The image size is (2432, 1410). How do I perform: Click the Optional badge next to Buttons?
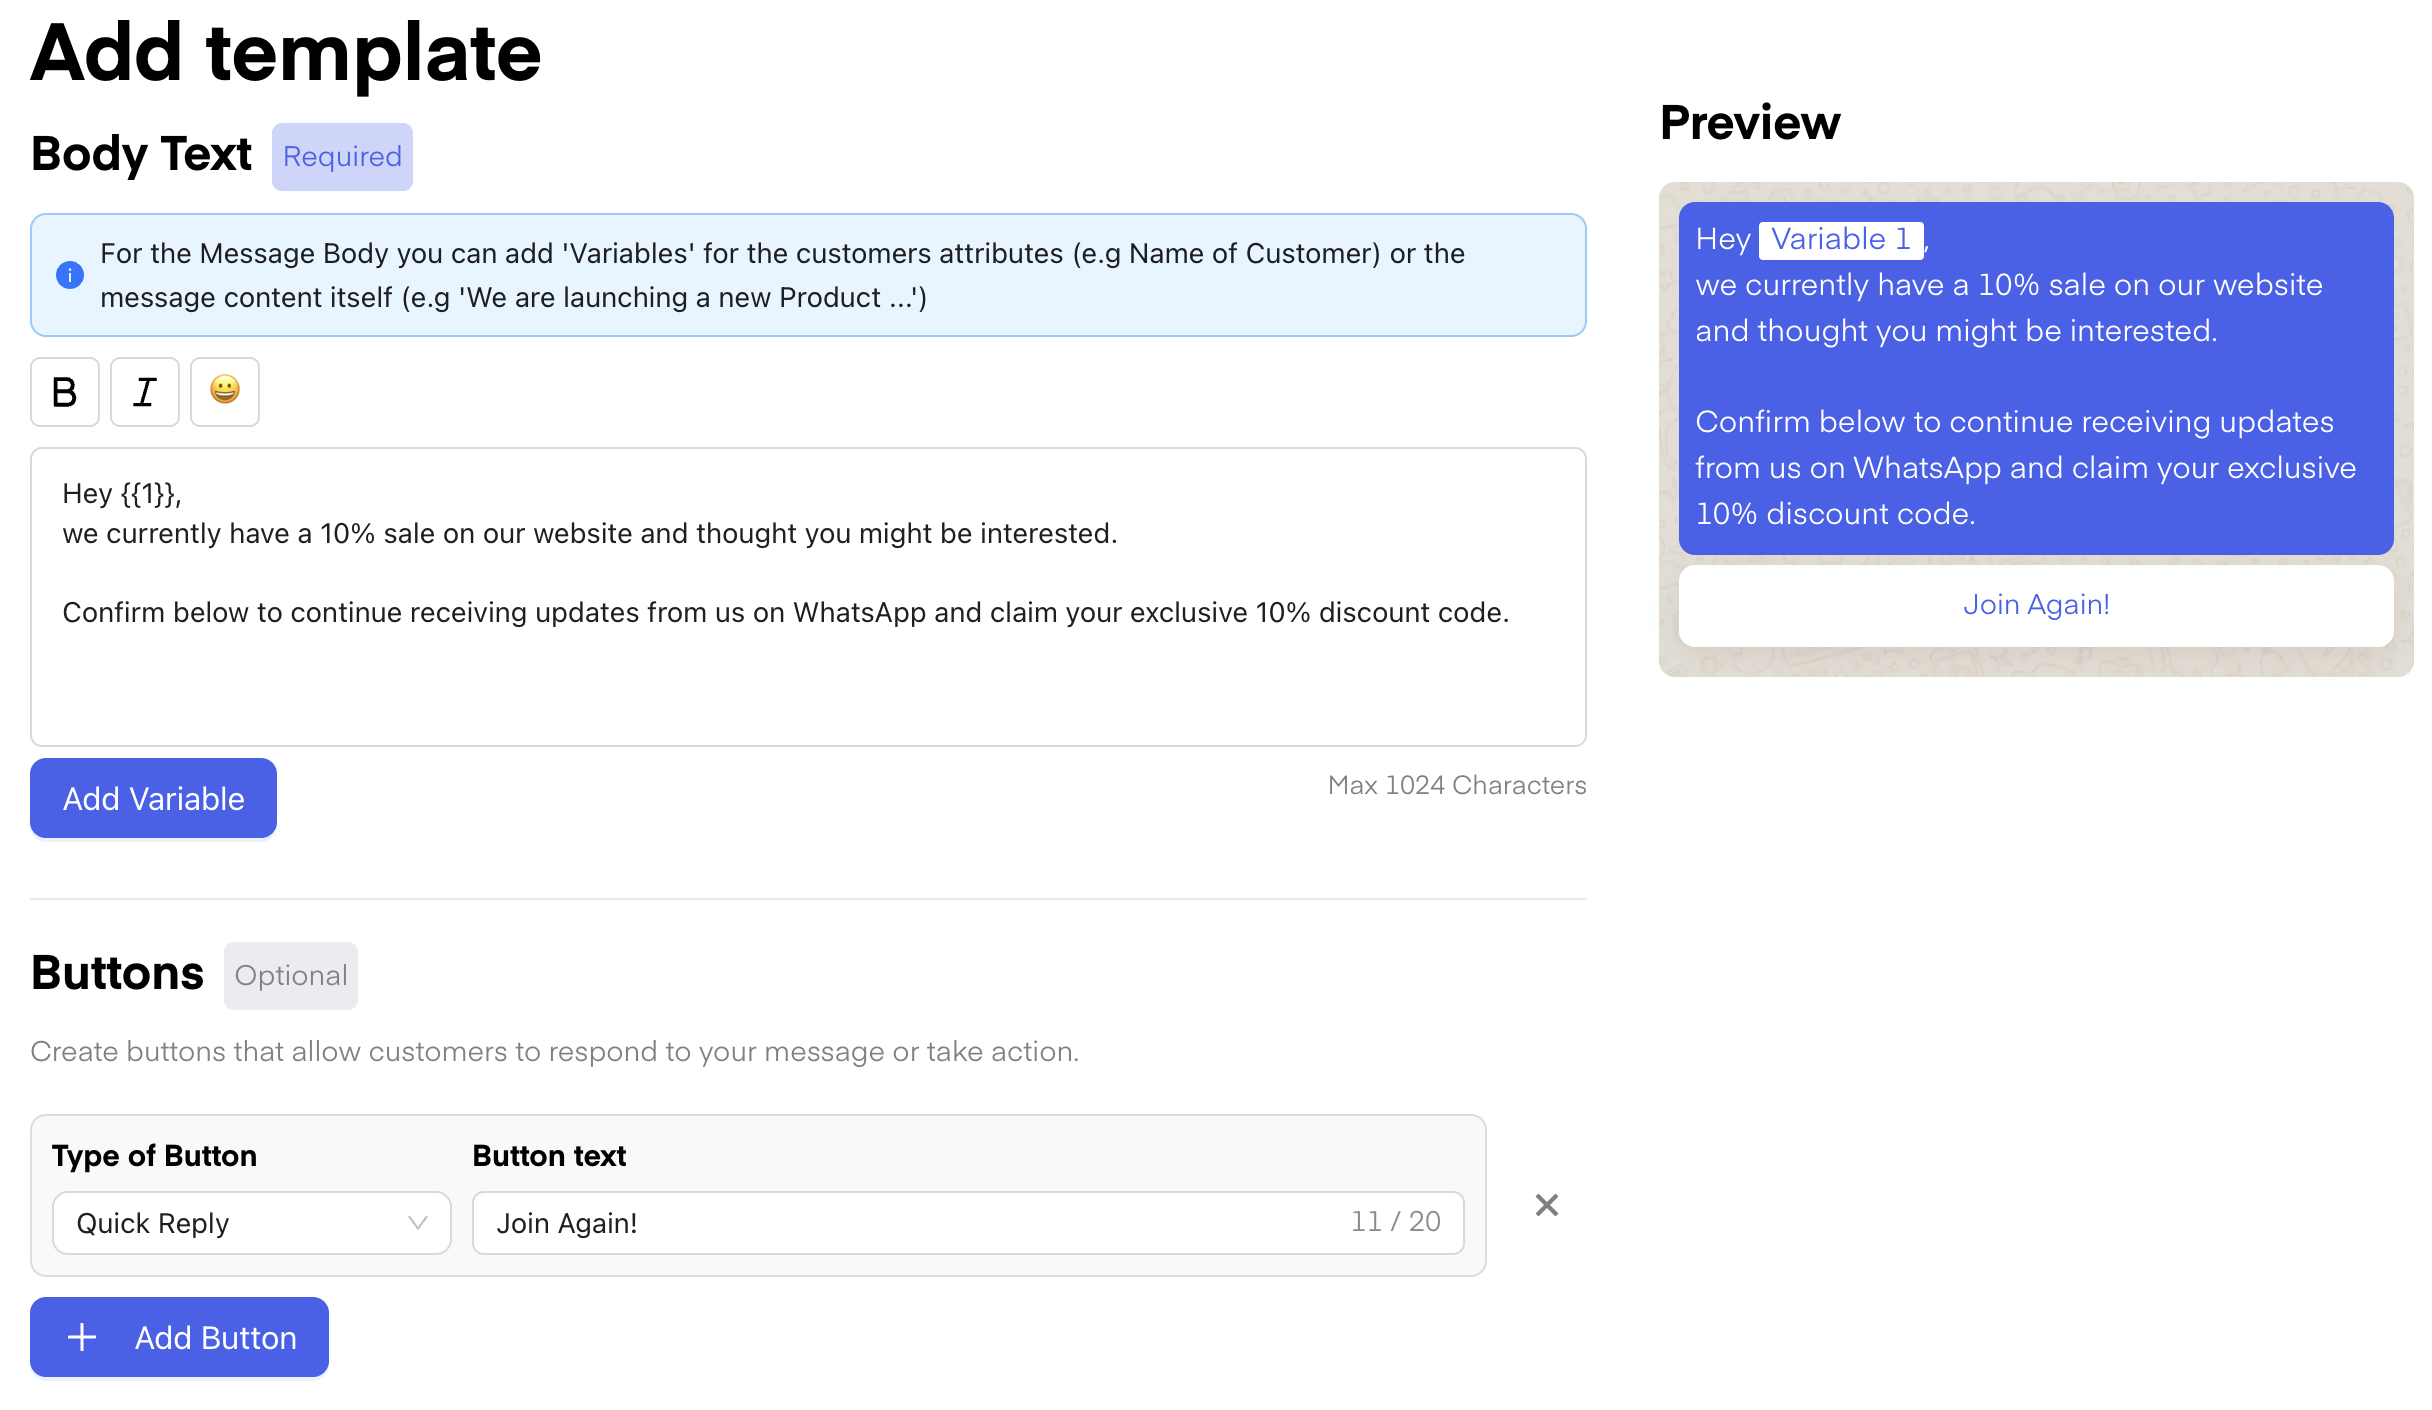coord(291,976)
